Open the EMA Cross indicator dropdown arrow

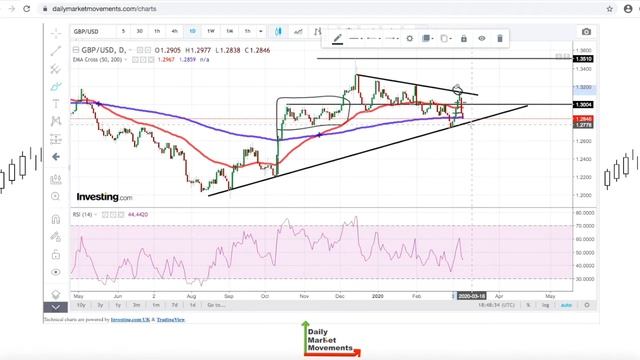click(126, 60)
